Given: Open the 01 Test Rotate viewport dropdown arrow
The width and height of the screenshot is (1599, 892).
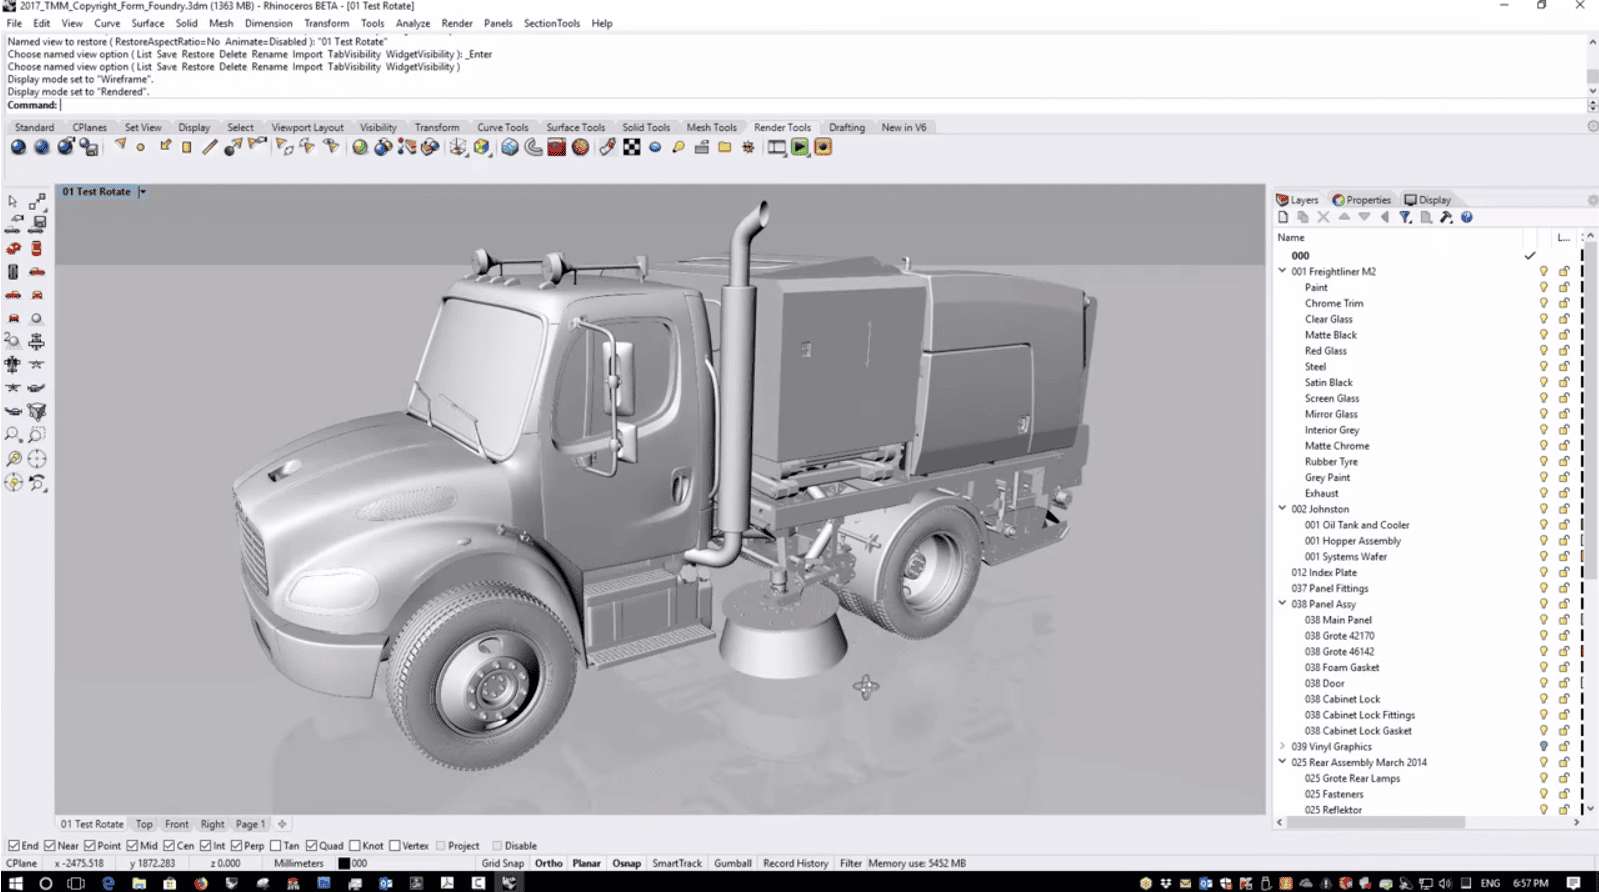Looking at the screenshot, I should click(142, 192).
